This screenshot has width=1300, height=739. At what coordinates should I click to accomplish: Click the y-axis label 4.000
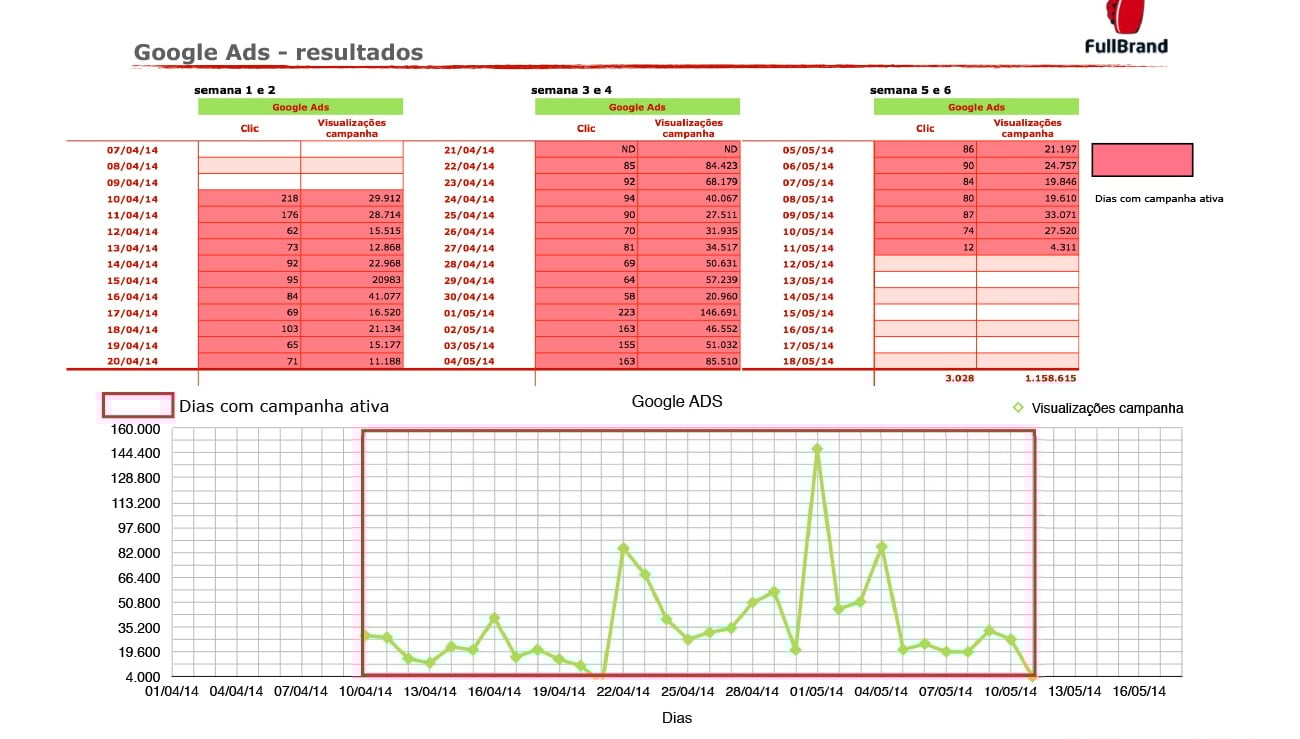click(142, 677)
